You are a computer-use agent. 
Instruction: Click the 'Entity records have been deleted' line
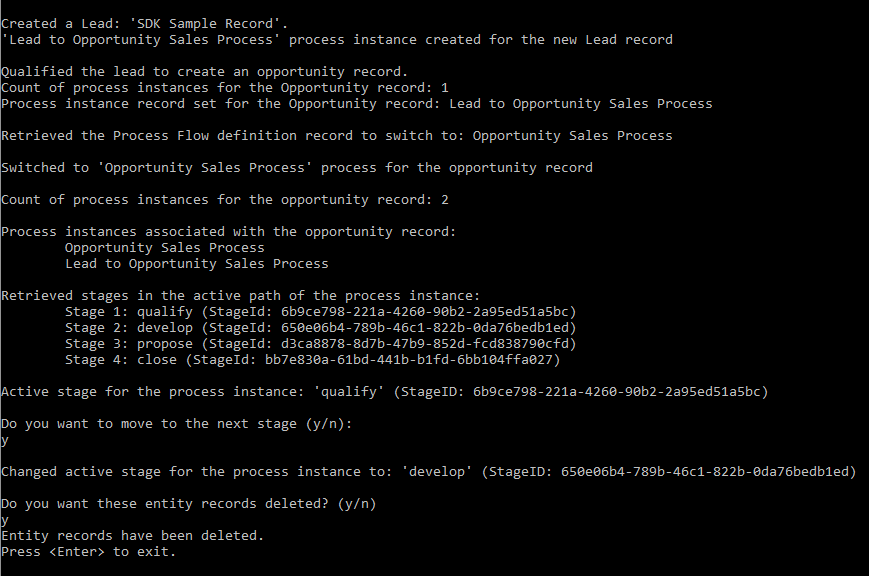click(132, 535)
